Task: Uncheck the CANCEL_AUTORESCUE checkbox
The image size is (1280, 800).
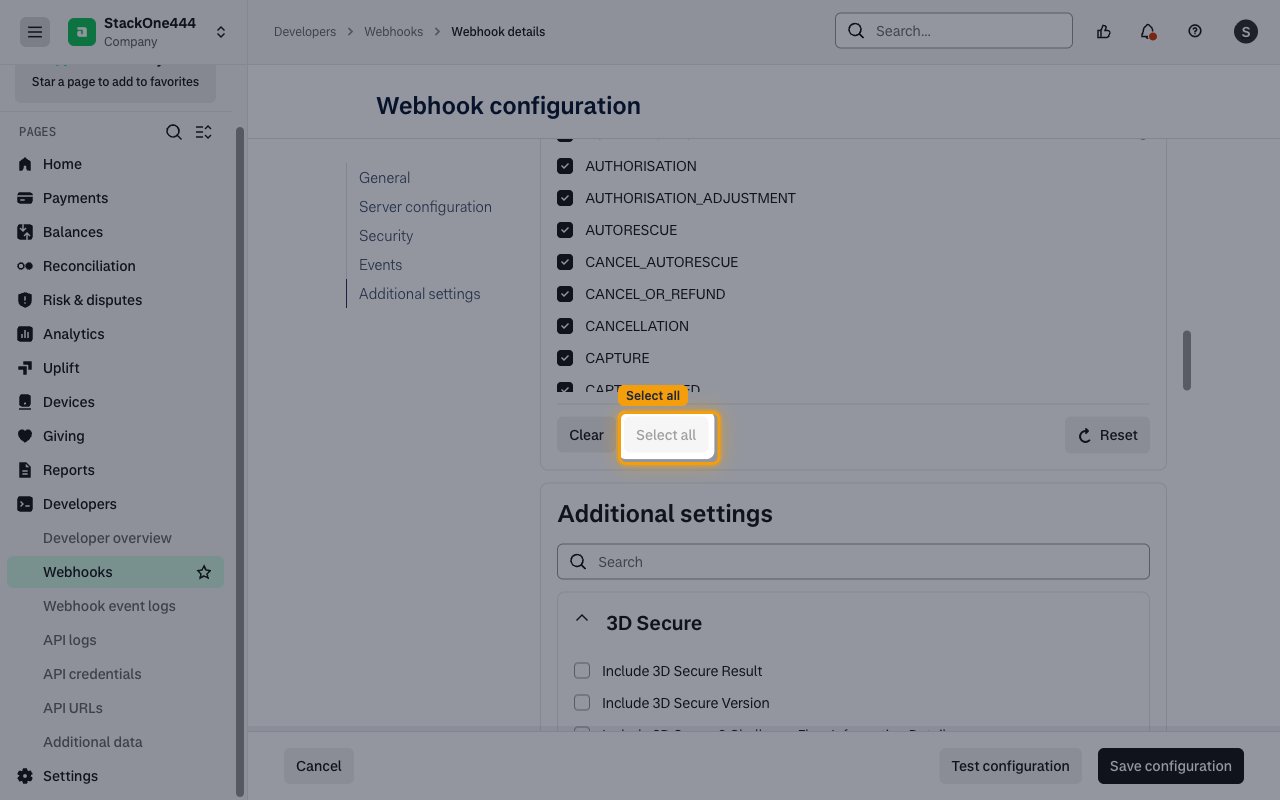Action: point(565,262)
